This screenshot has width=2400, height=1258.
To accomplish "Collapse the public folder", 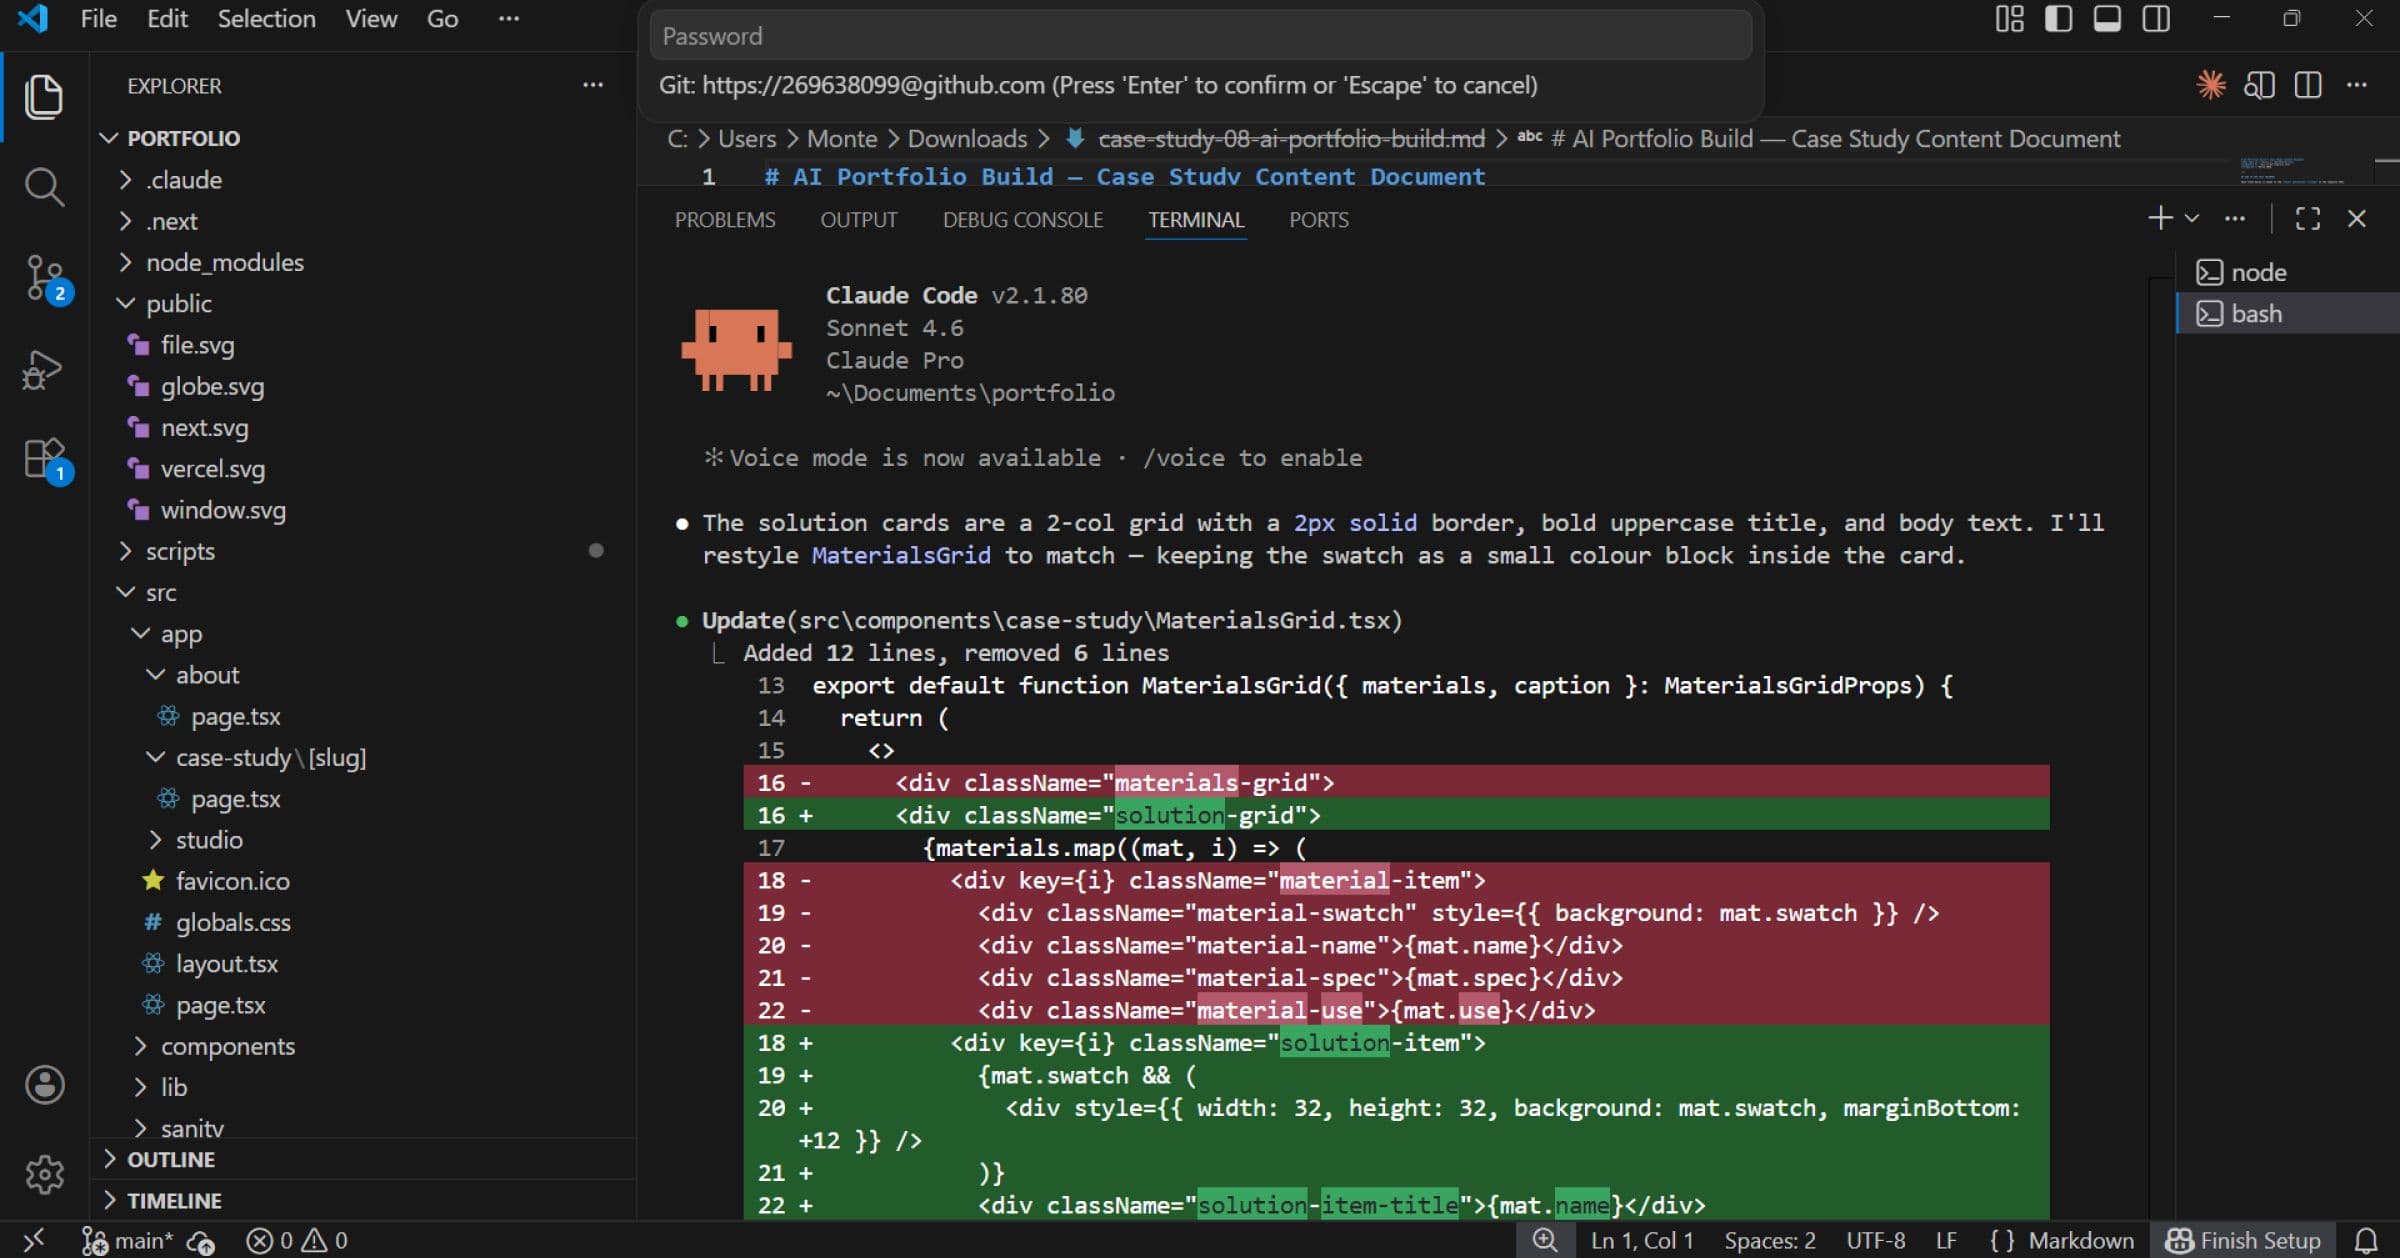I will tap(178, 303).
